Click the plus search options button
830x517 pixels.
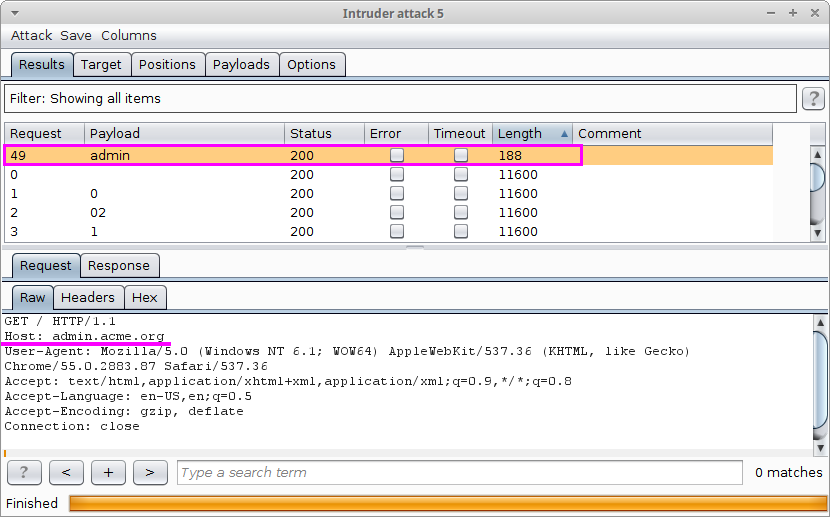108,473
